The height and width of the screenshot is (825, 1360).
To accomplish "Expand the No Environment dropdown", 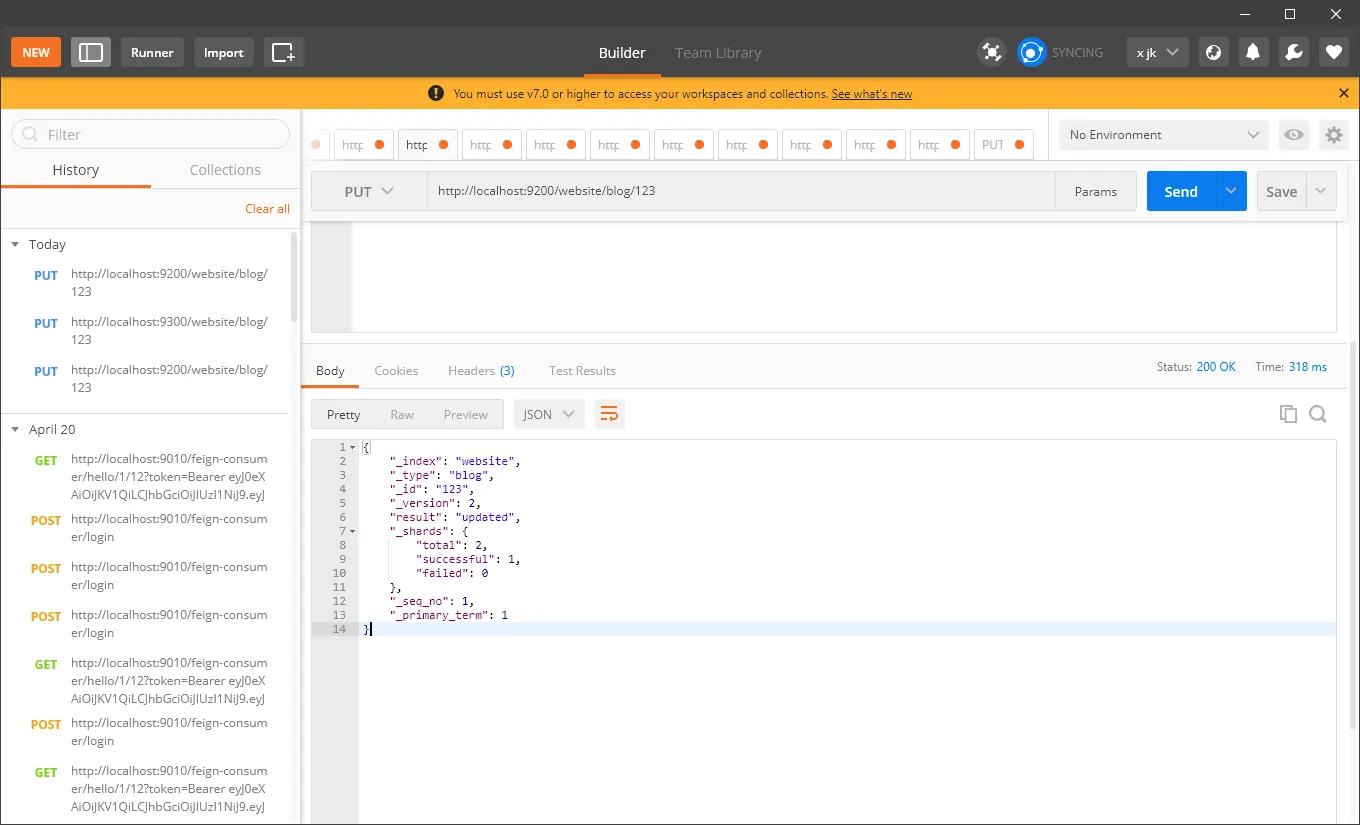I will pos(1164,135).
